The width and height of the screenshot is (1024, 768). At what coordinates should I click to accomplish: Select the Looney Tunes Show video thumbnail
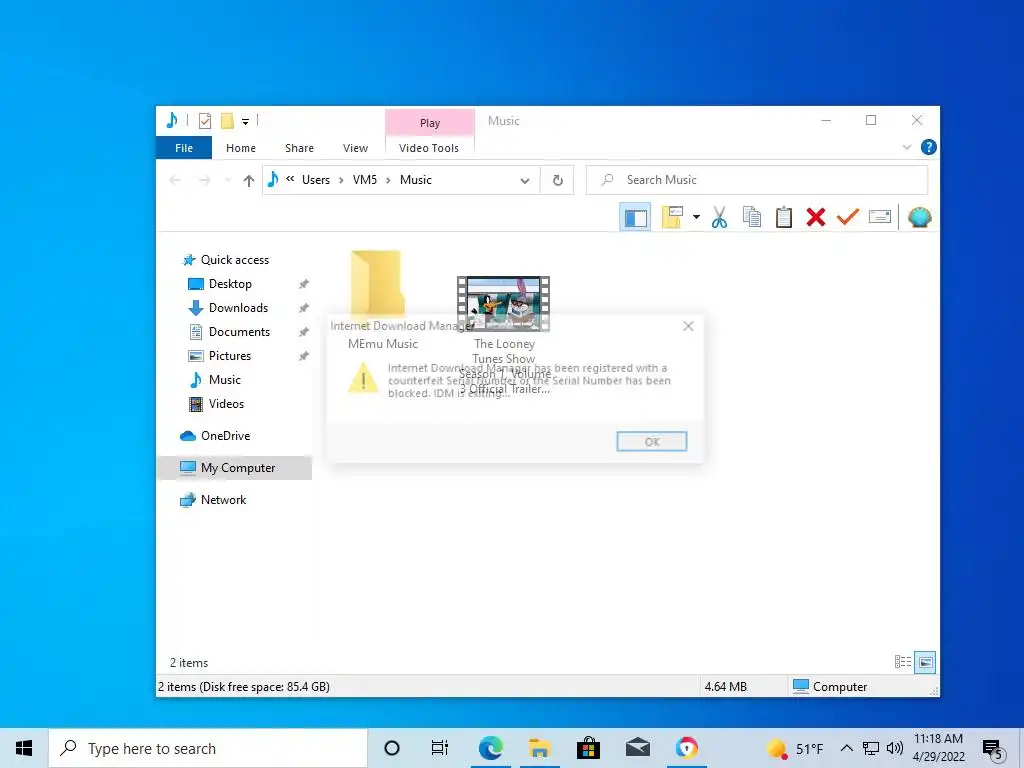click(504, 303)
